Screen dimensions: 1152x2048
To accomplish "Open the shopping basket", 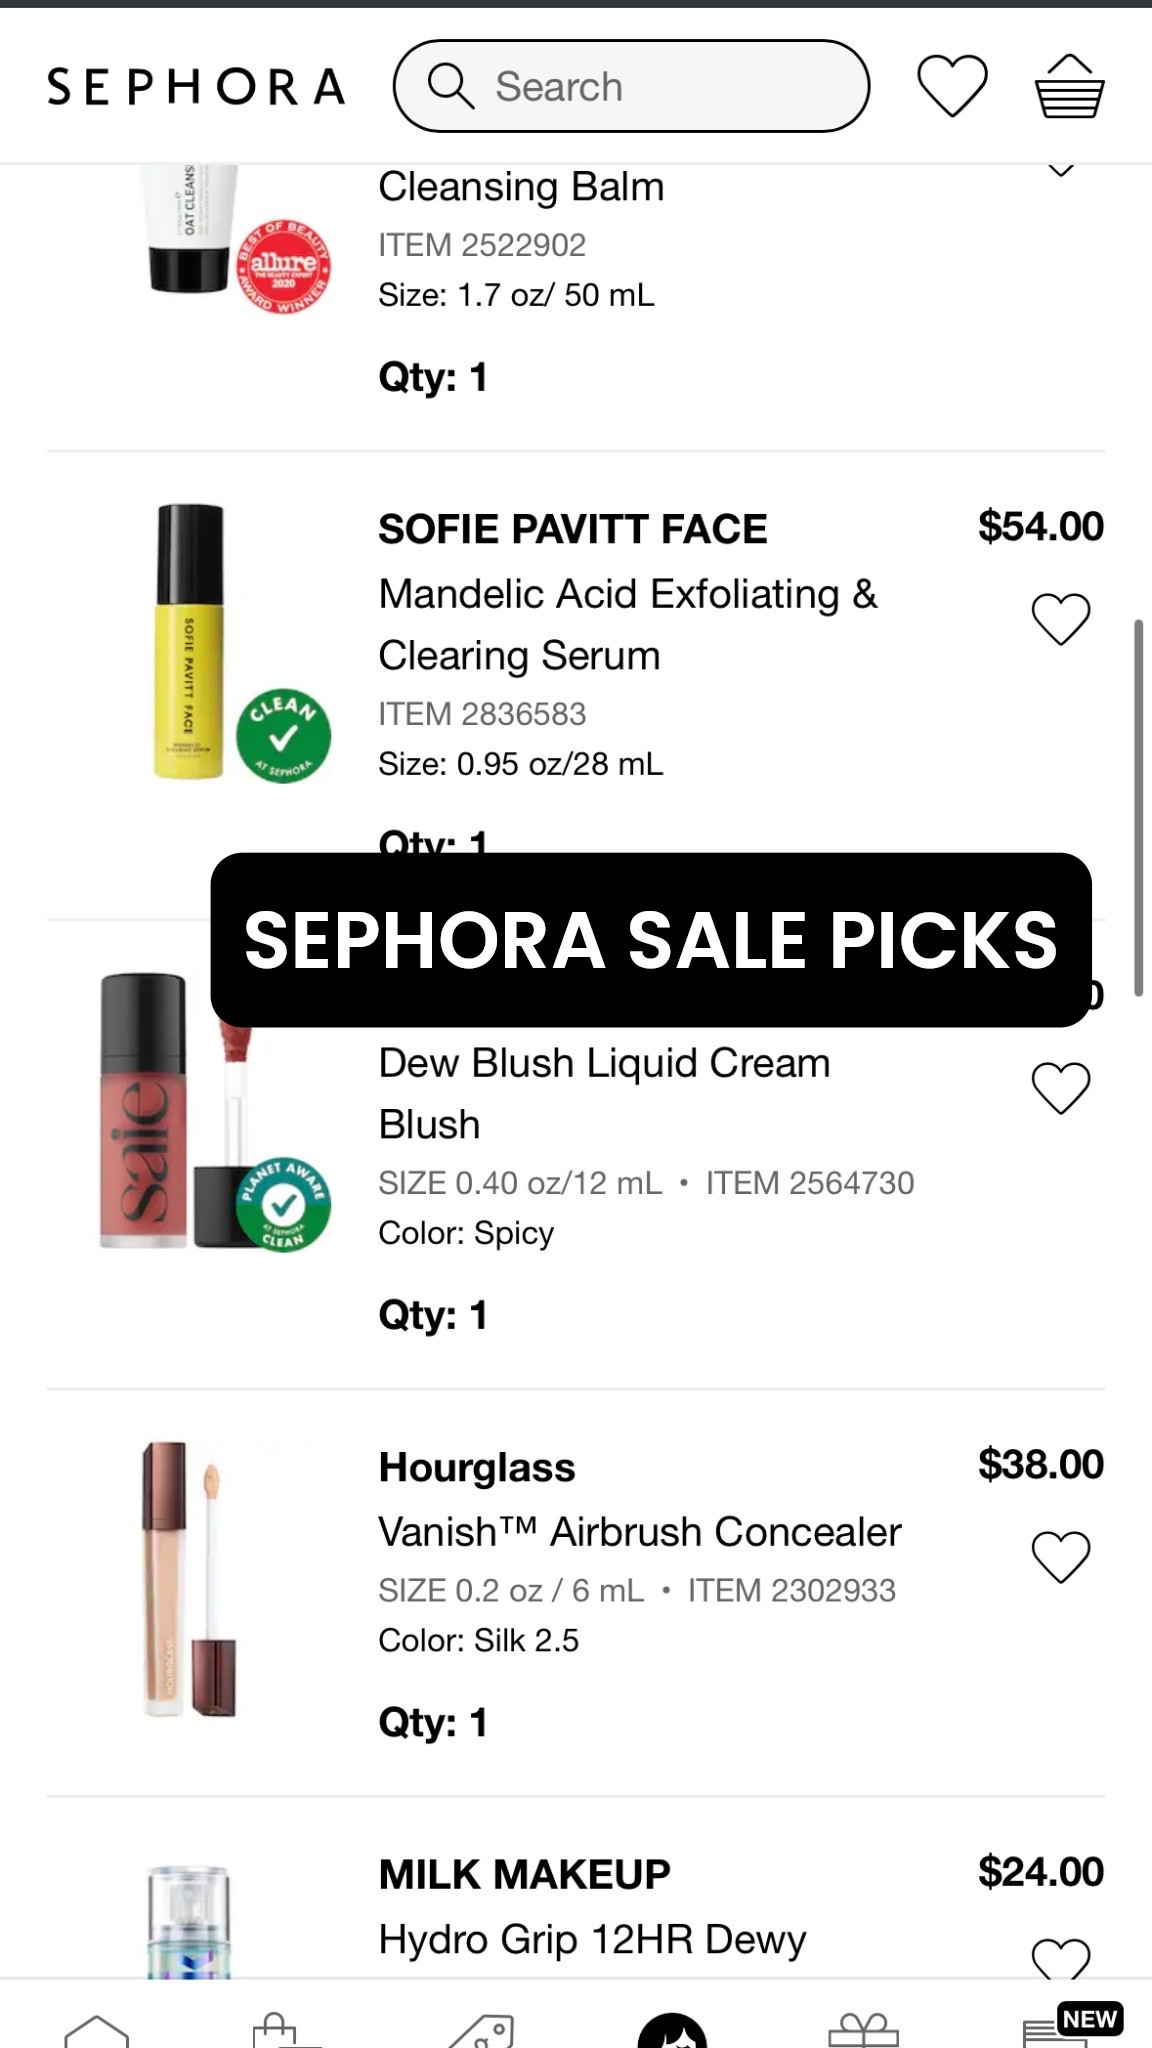I will coord(1069,87).
